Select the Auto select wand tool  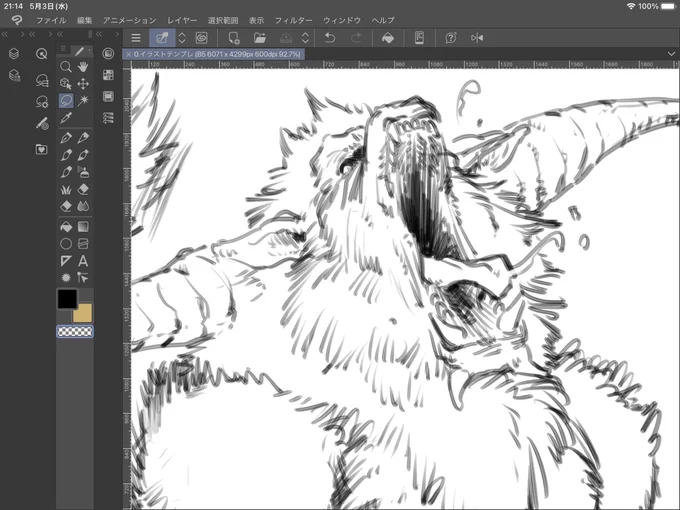83,101
